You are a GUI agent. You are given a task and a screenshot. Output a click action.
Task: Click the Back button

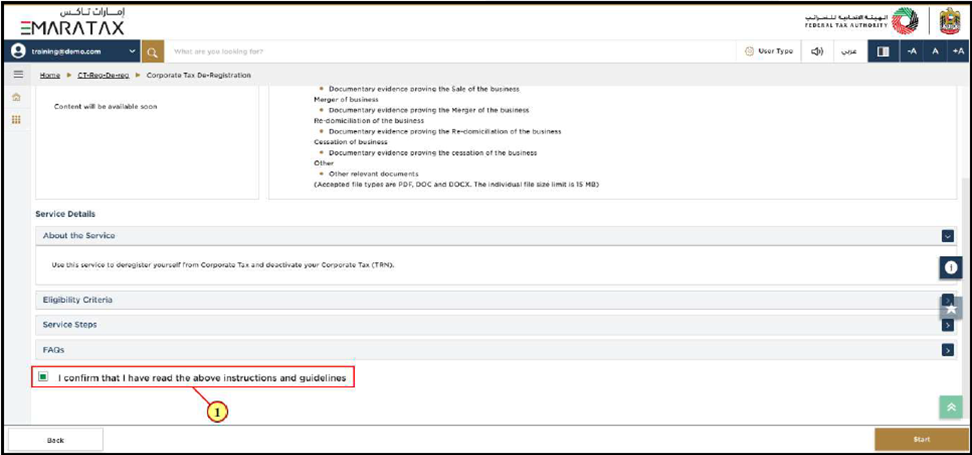(x=56, y=439)
